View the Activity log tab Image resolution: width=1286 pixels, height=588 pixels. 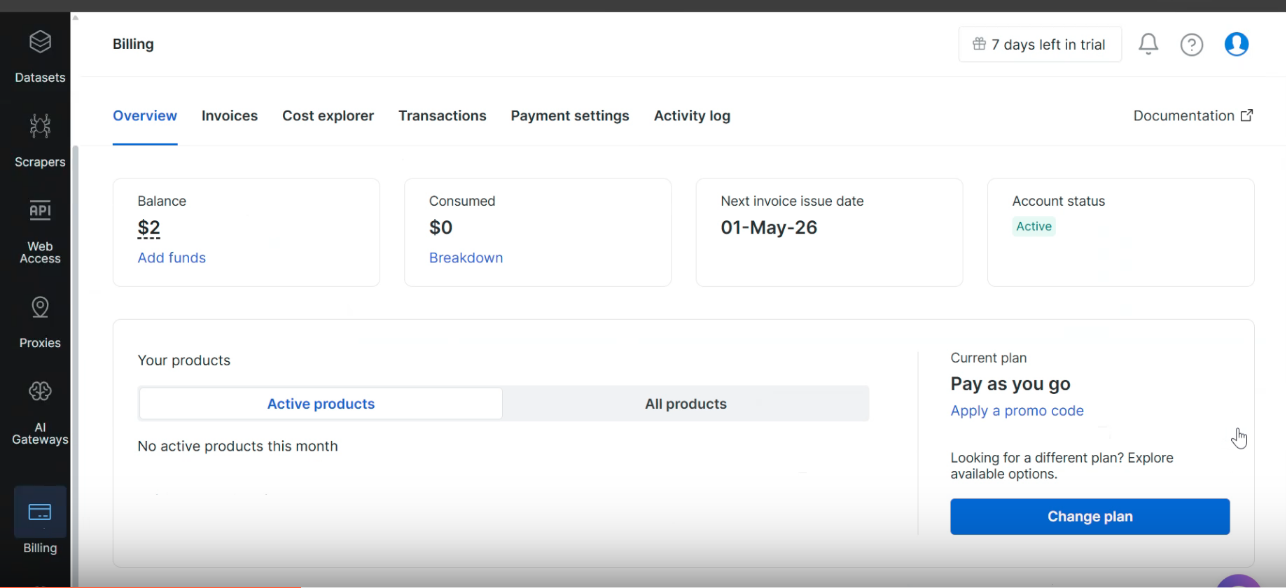692,116
